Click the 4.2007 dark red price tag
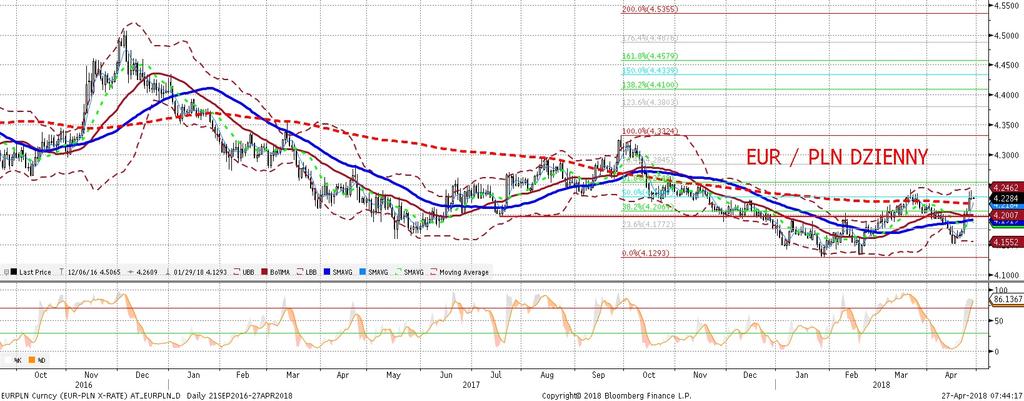 pyautogui.click(x=1006, y=215)
